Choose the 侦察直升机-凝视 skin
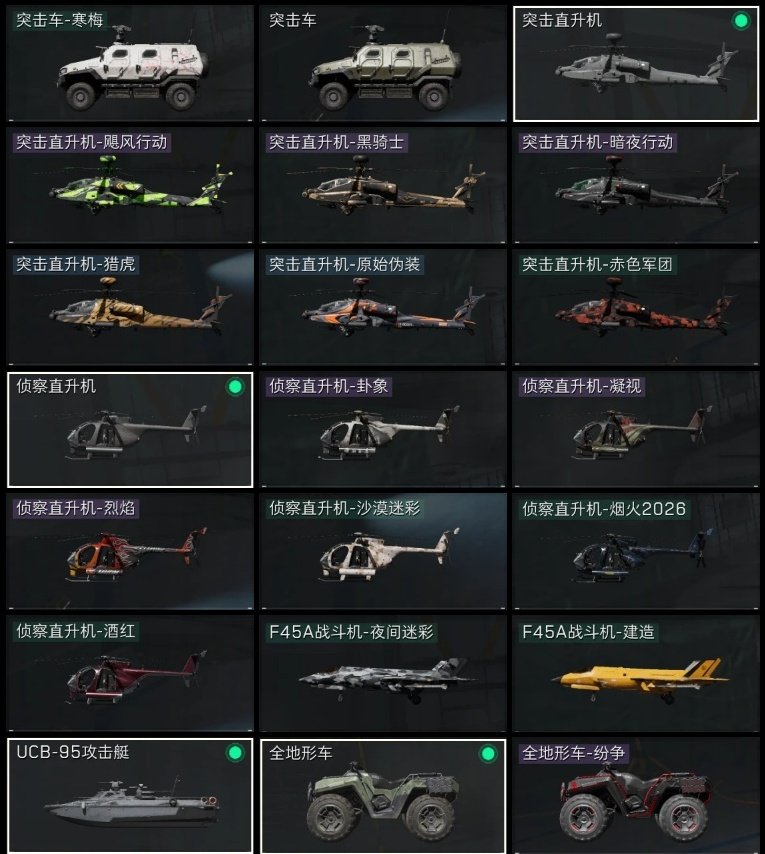The image size is (765, 854). click(x=636, y=429)
